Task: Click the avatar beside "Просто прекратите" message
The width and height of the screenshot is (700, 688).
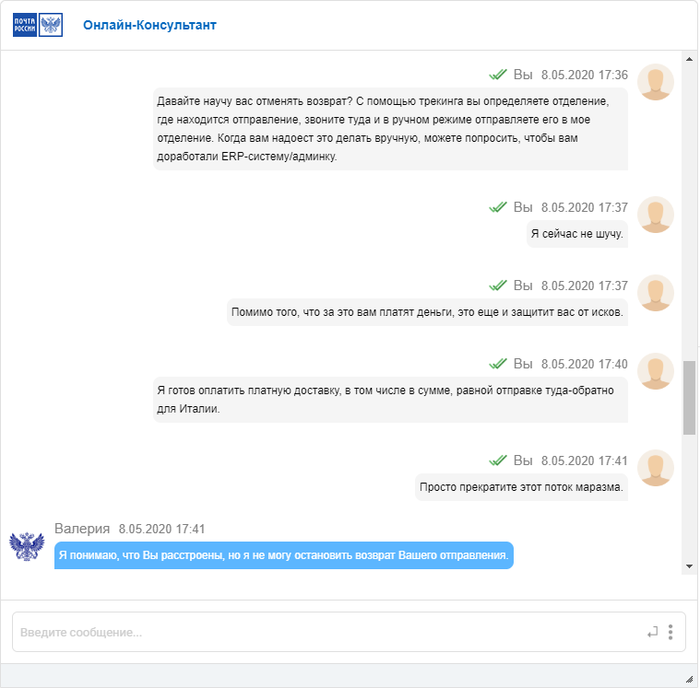Action: (655, 468)
